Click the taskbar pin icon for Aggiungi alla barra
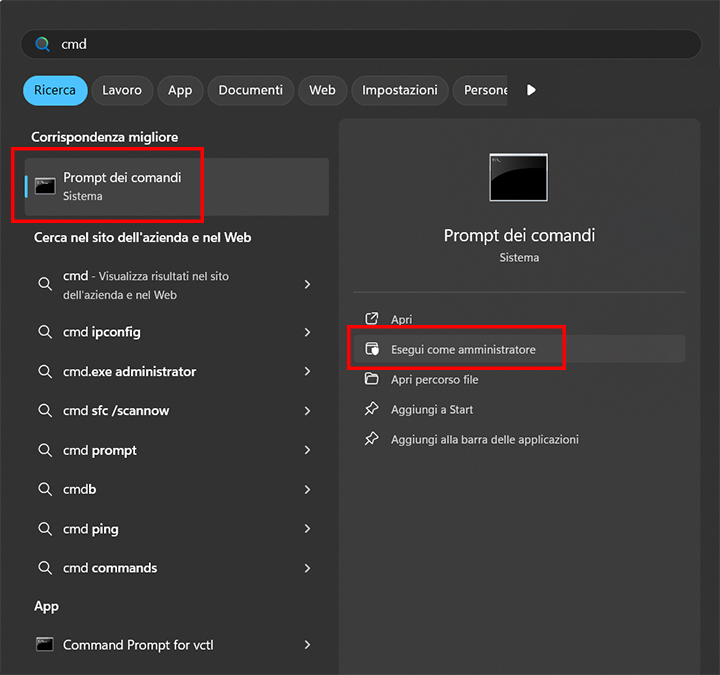This screenshot has height=675, width=720. point(372,439)
